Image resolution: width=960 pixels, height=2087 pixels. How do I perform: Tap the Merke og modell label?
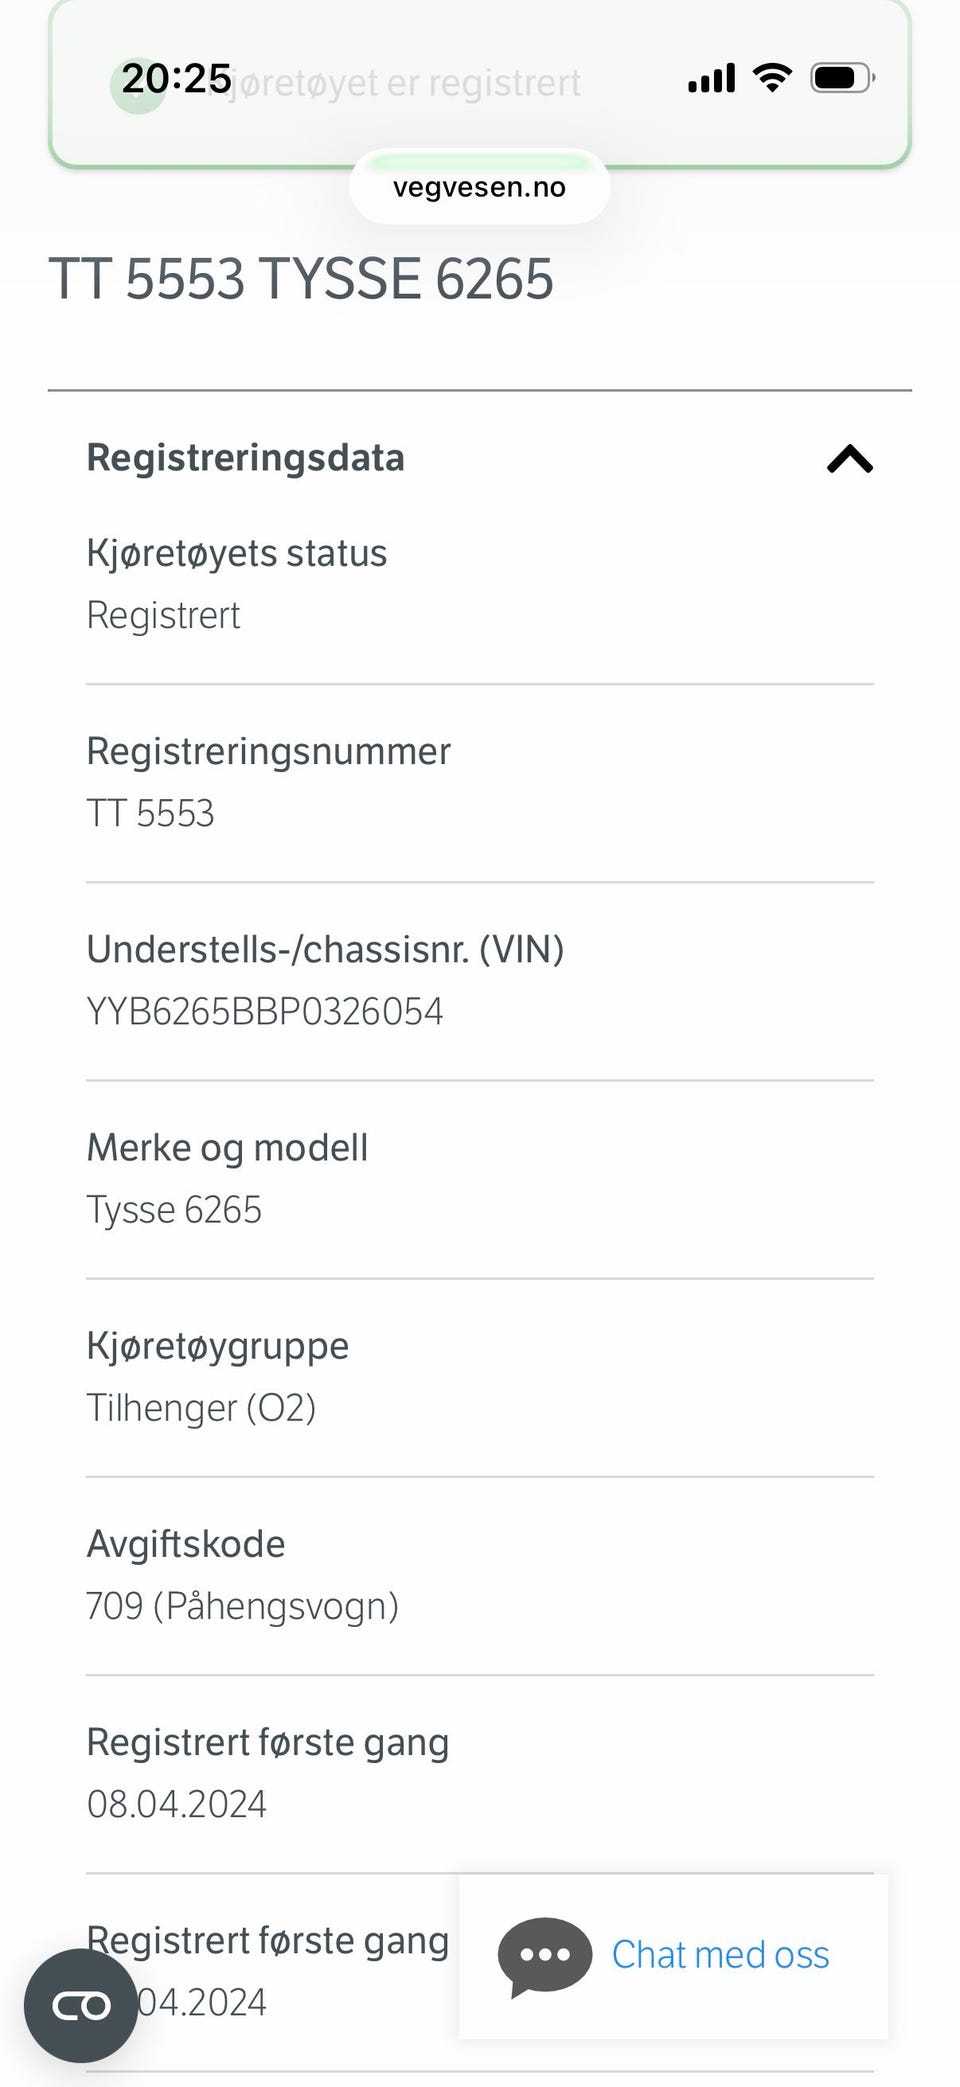click(x=227, y=1148)
